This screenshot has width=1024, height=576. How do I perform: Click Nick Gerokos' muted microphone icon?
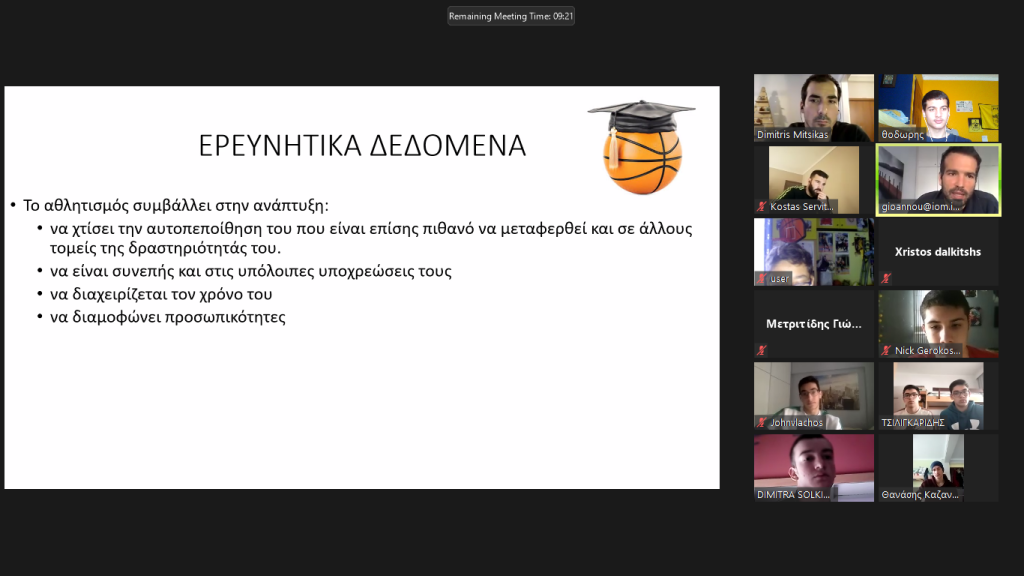(886, 351)
